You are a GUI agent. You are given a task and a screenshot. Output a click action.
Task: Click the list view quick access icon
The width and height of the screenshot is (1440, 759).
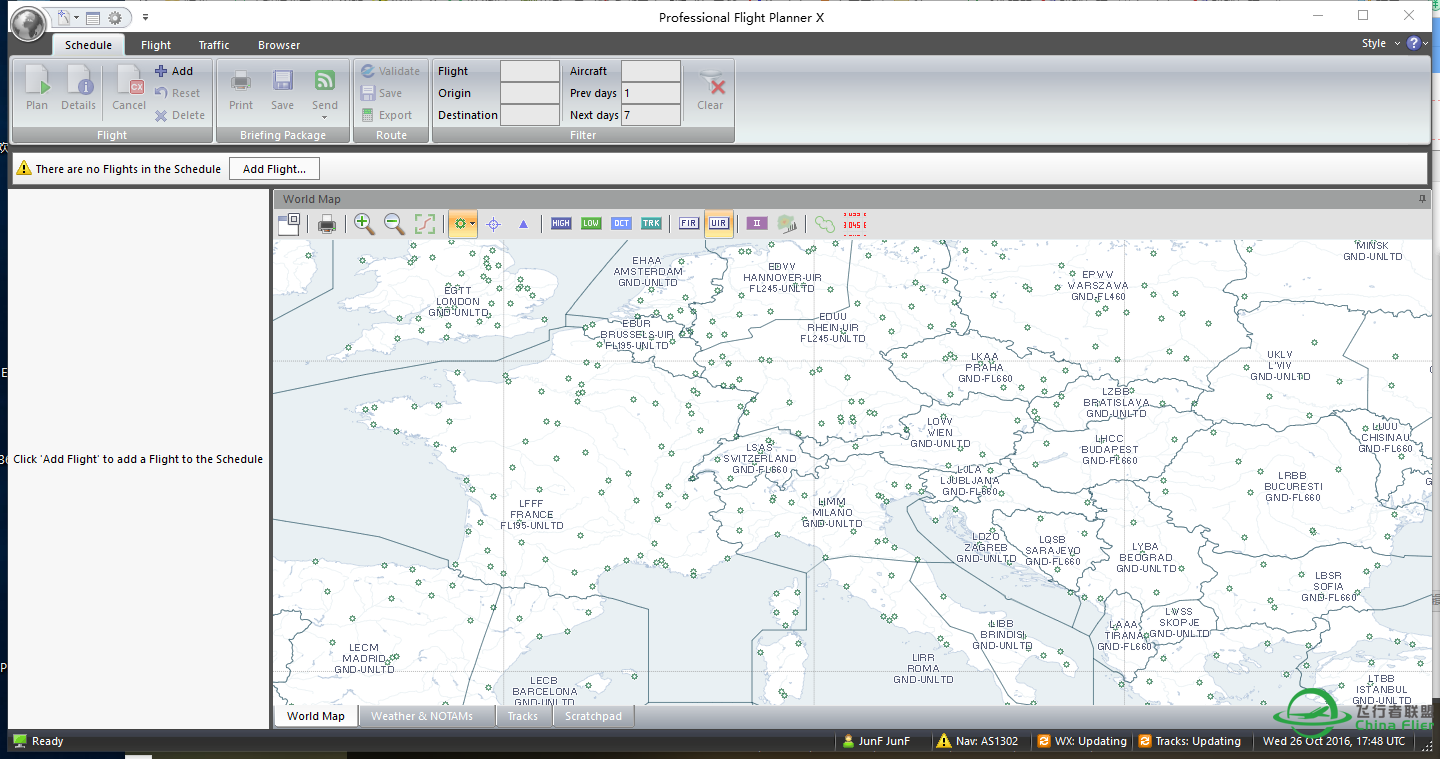(92, 17)
